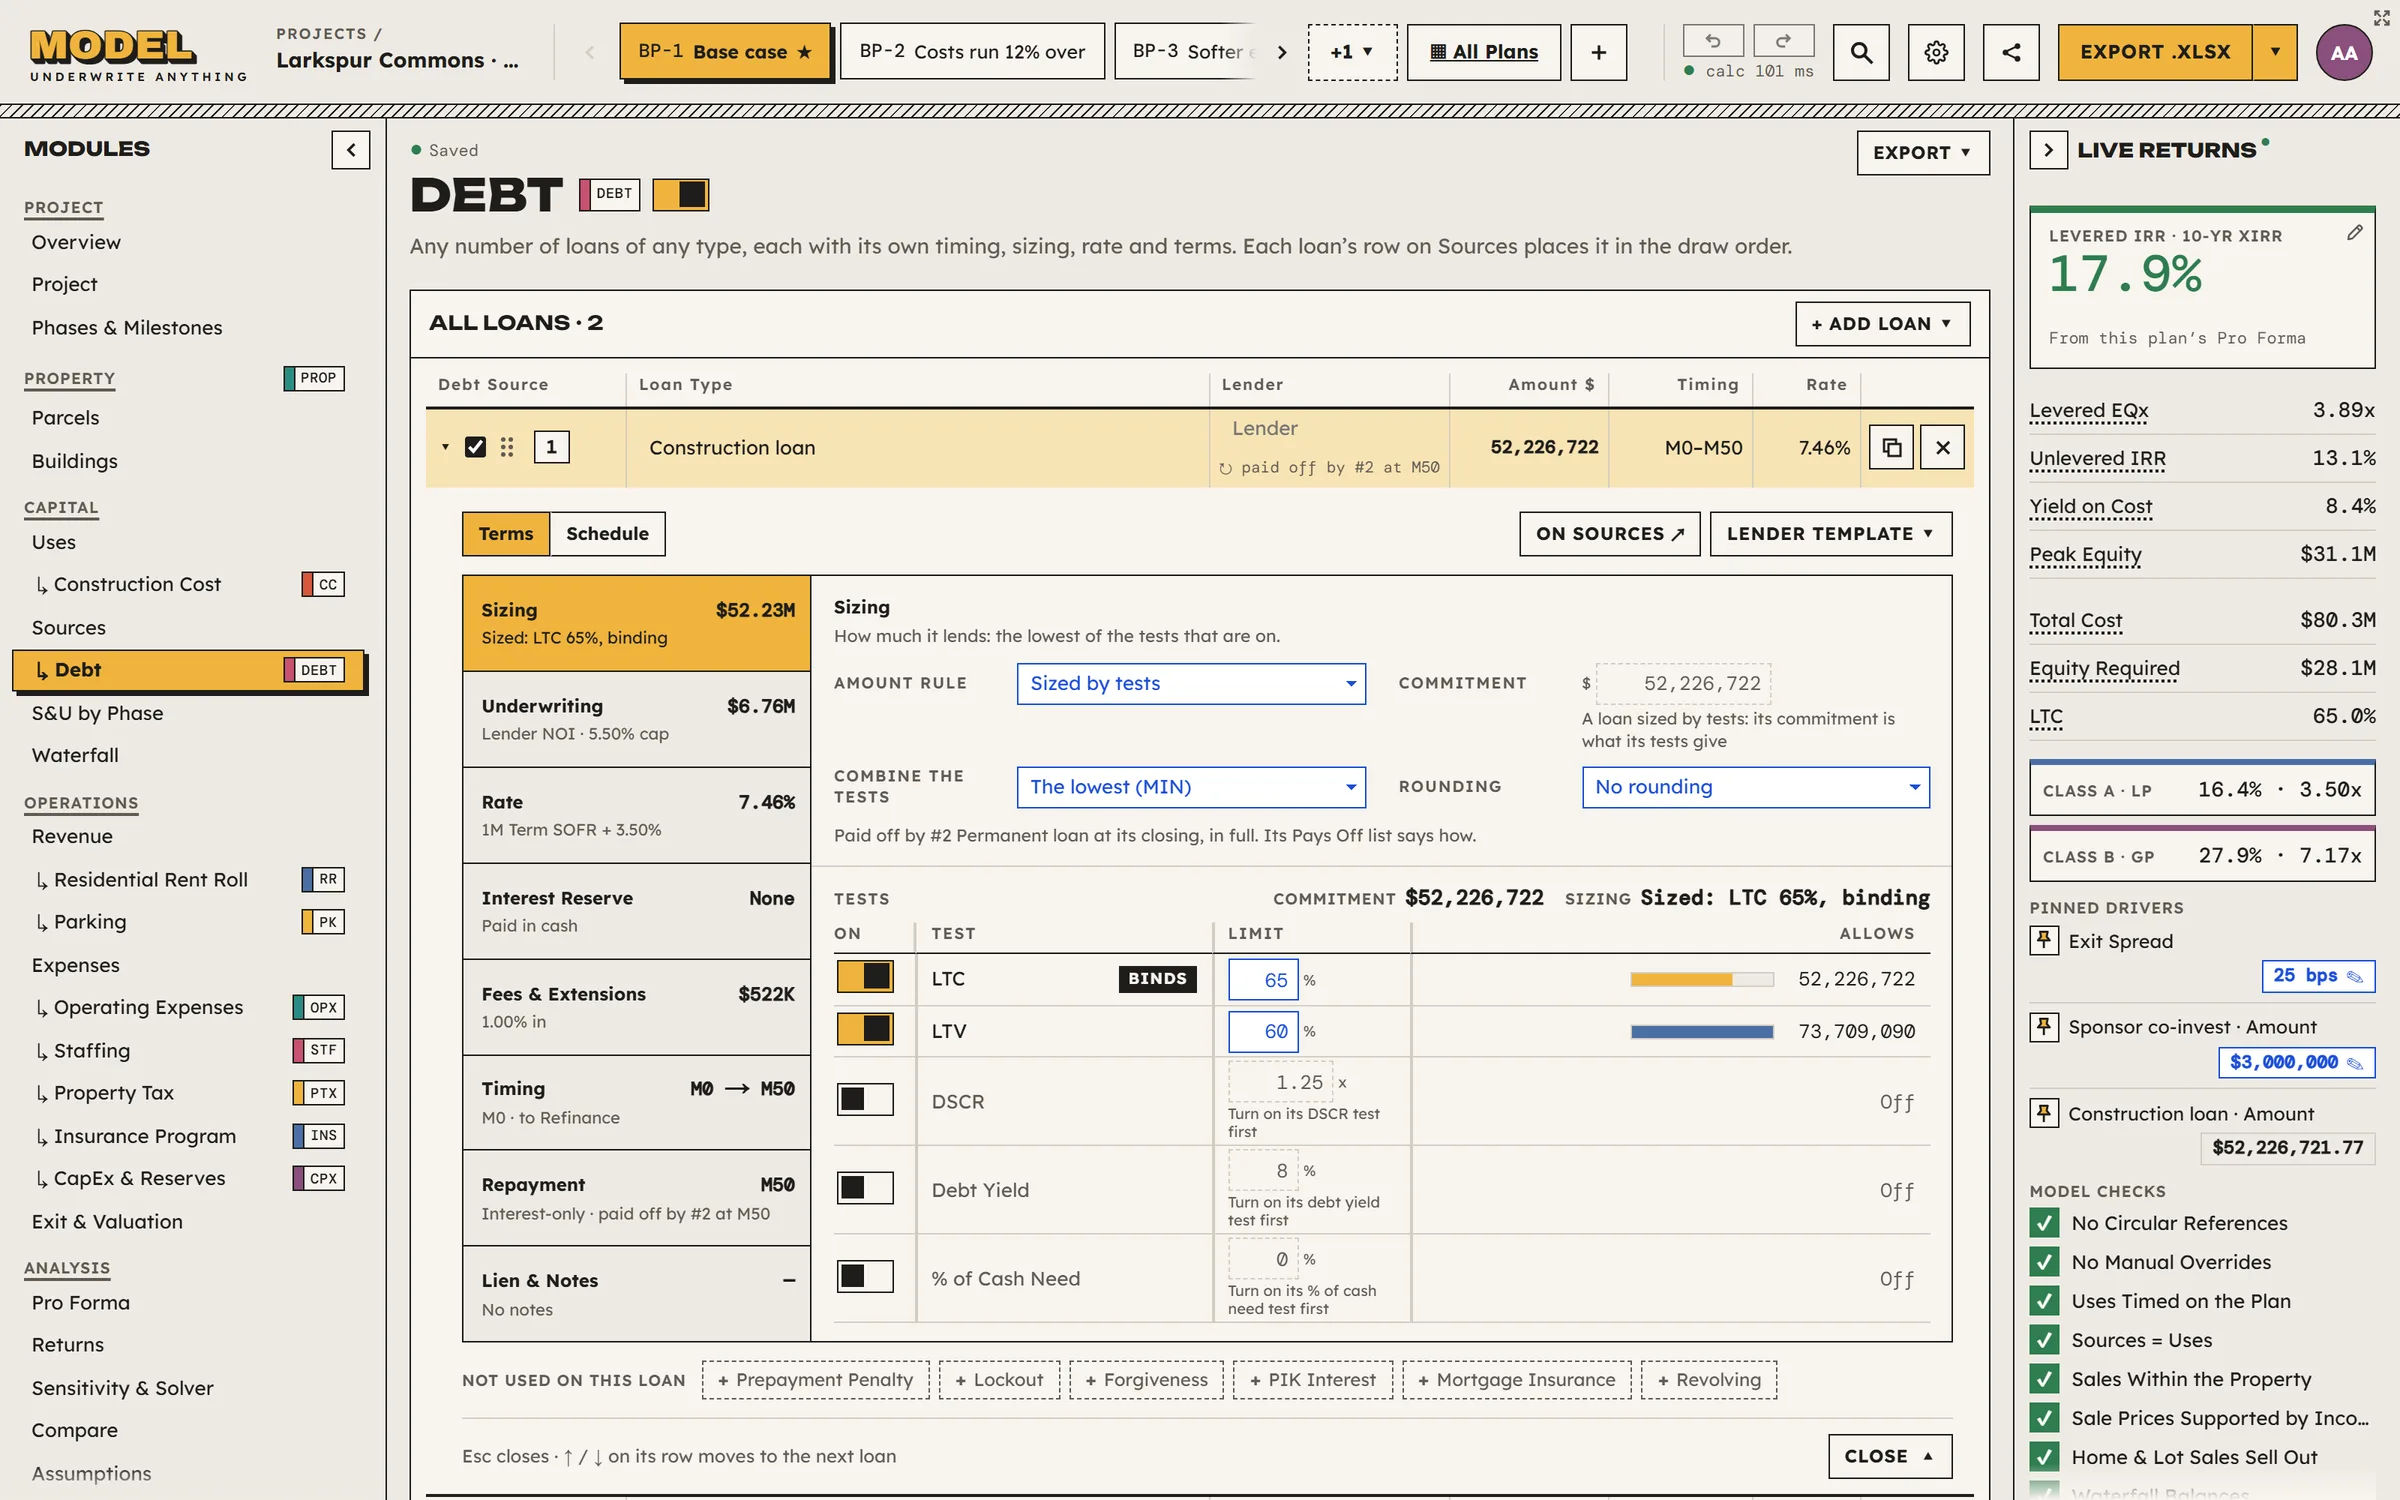
Task: Switch to the Schedule tab
Action: (x=607, y=534)
